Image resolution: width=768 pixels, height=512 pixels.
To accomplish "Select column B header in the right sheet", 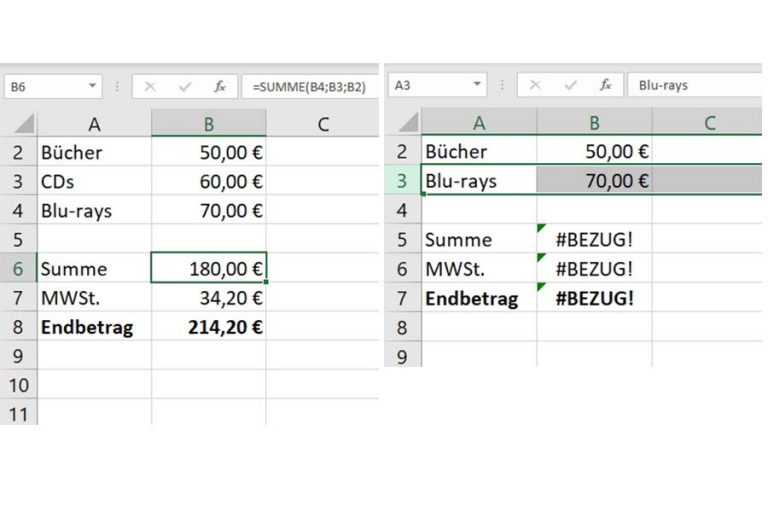I will [x=594, y=123].
